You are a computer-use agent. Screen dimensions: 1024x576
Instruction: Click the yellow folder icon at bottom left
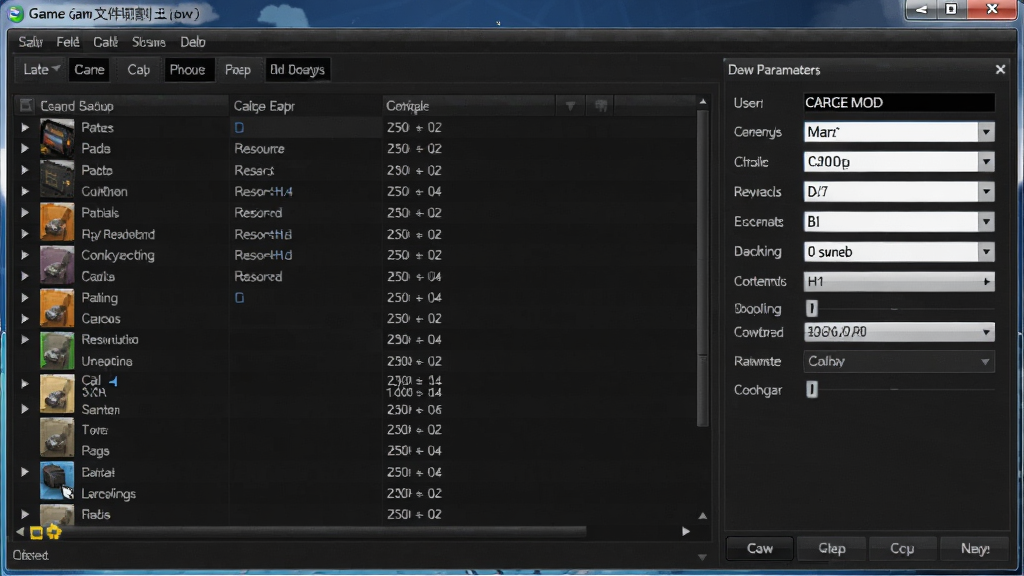37,533
